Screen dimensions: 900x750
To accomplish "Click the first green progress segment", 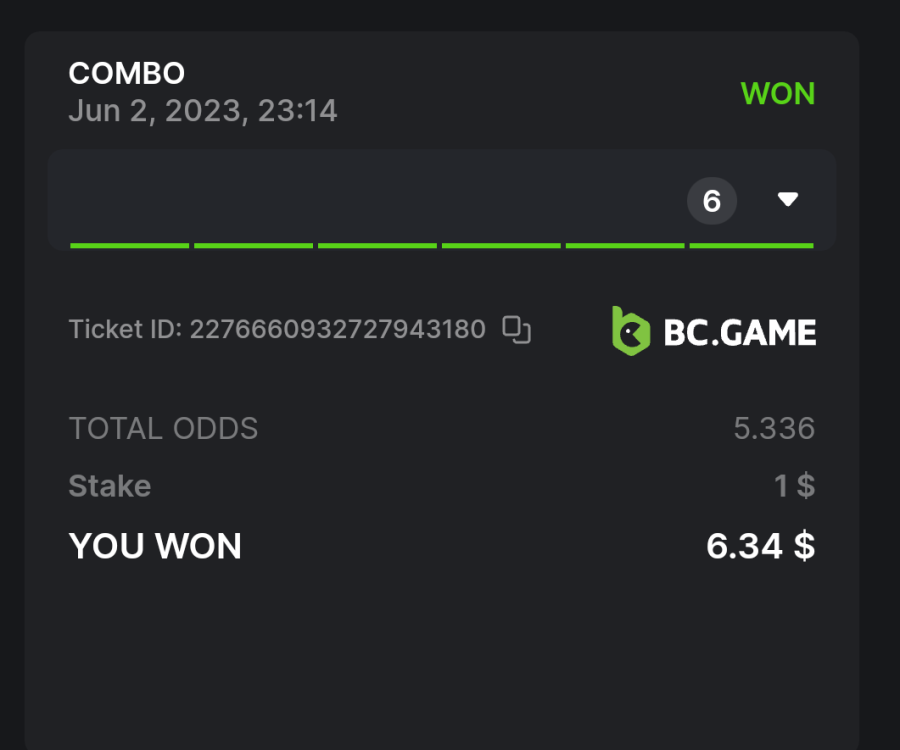I will 130,245.
